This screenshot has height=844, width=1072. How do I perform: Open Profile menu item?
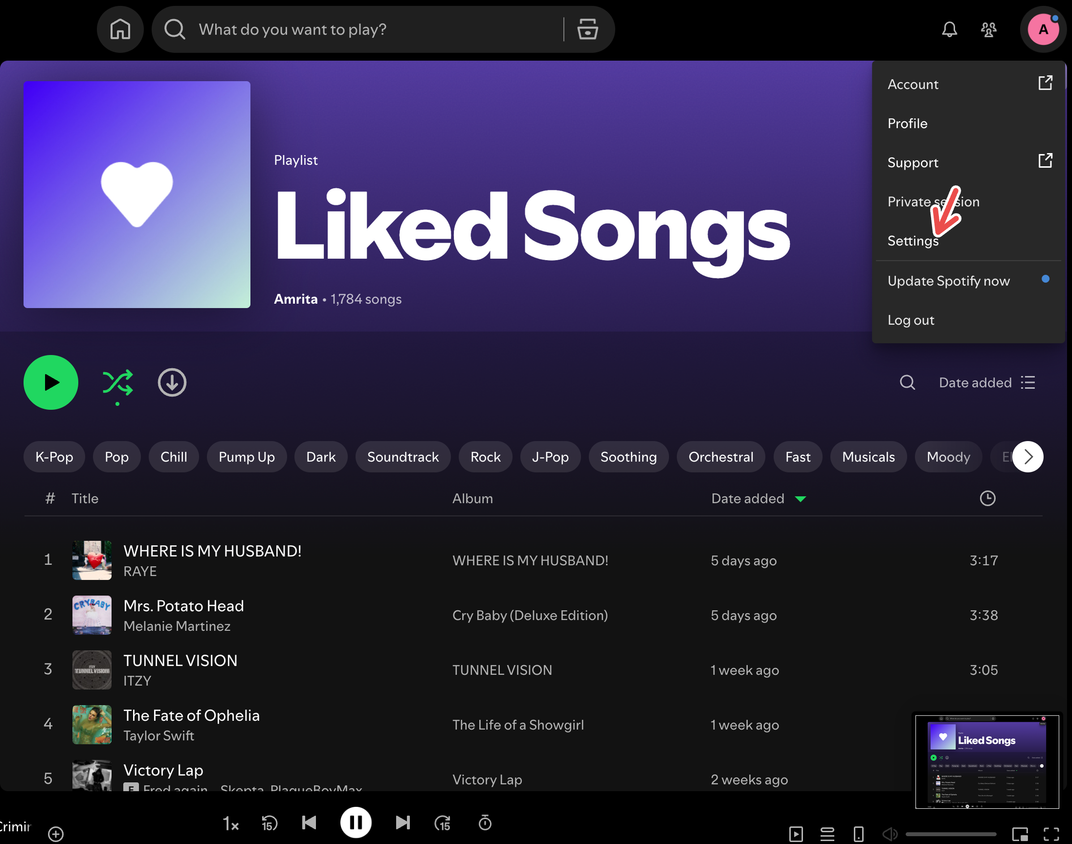pyautogui.click(x=968, y=123)
